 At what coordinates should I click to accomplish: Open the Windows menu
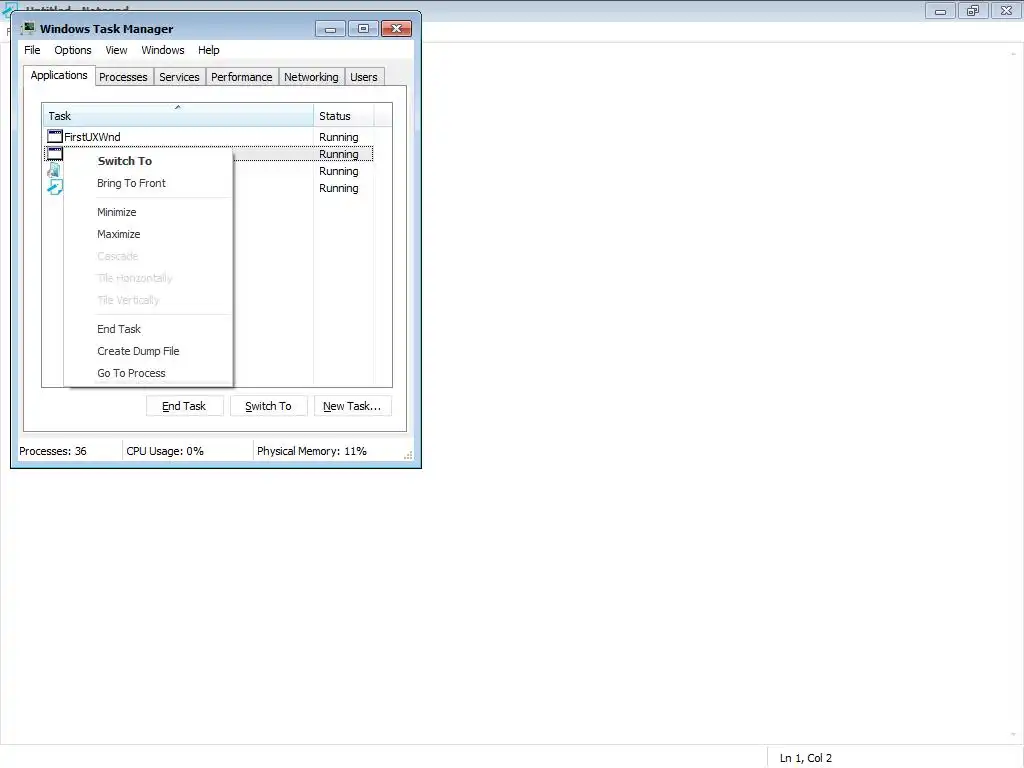[163, 50]
